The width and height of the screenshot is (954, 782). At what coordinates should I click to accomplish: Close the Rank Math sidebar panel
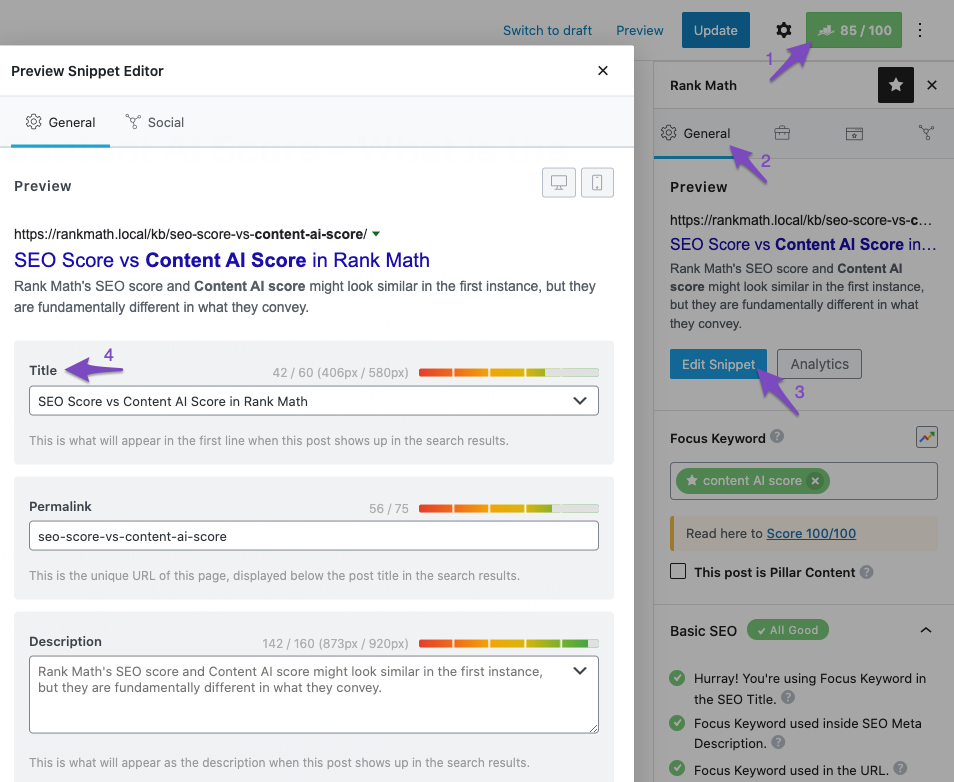931,85
